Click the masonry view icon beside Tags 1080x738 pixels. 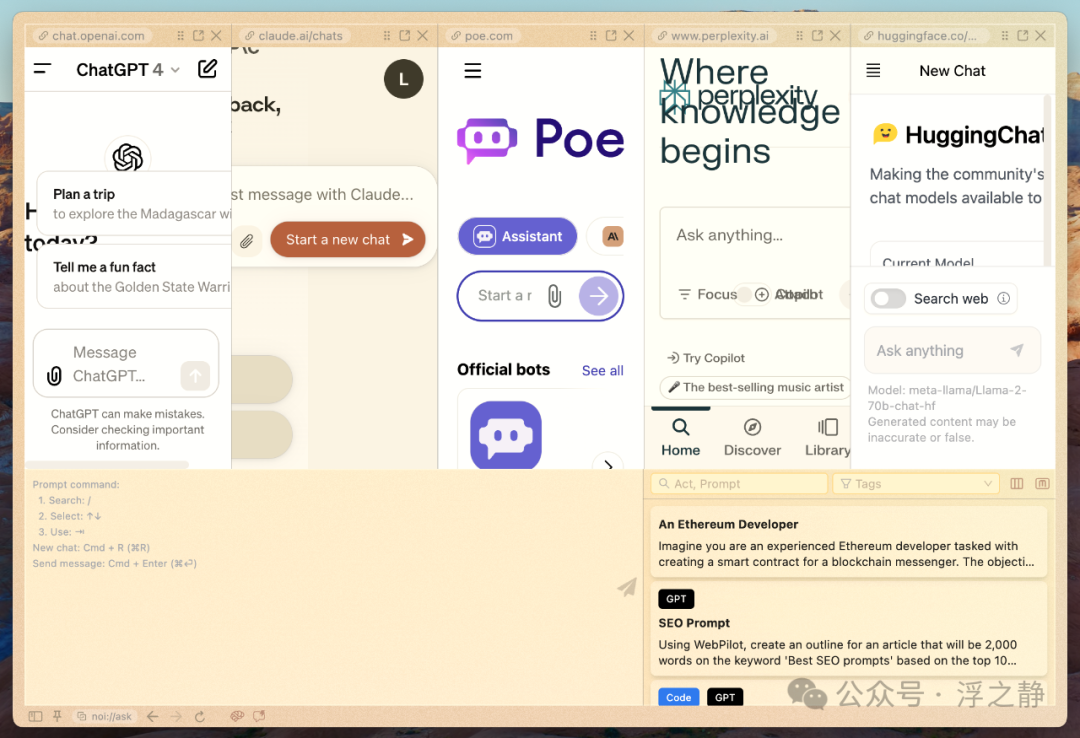[x=1042, y=484]
